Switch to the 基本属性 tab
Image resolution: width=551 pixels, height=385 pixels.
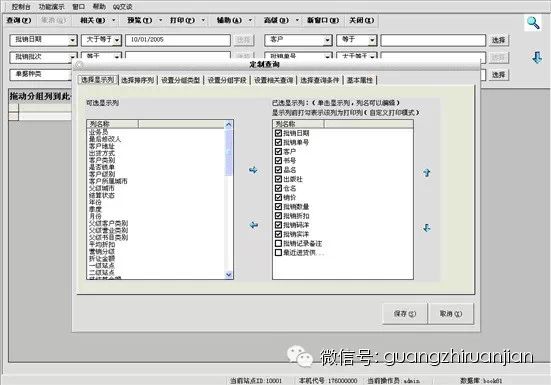click(360, 80)
